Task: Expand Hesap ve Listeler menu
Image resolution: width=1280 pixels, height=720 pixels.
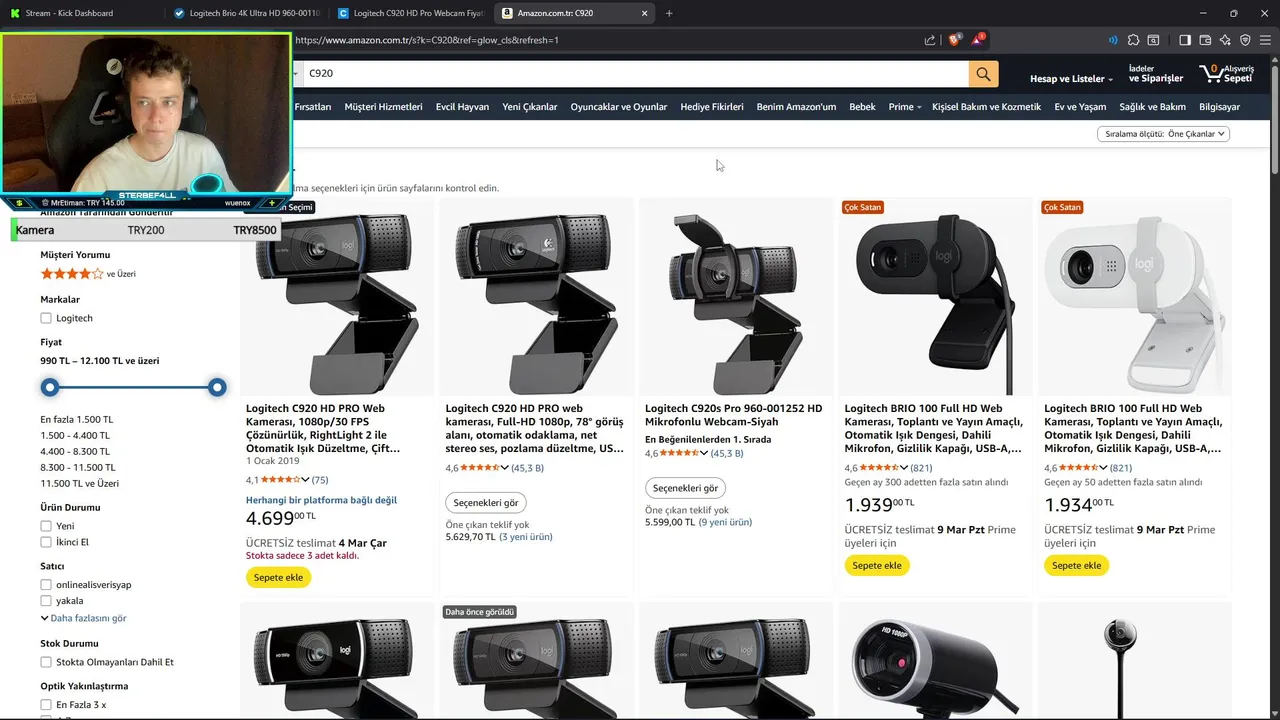Action: (1071, 79)
